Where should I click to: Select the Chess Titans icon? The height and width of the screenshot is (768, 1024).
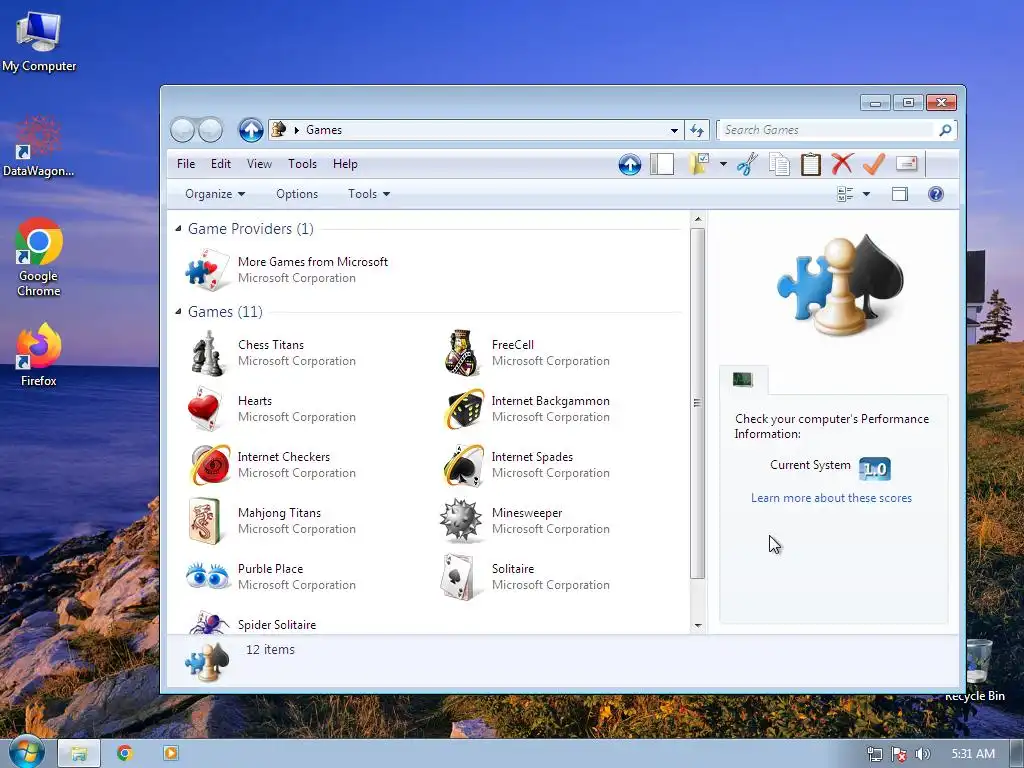[208, 353]
